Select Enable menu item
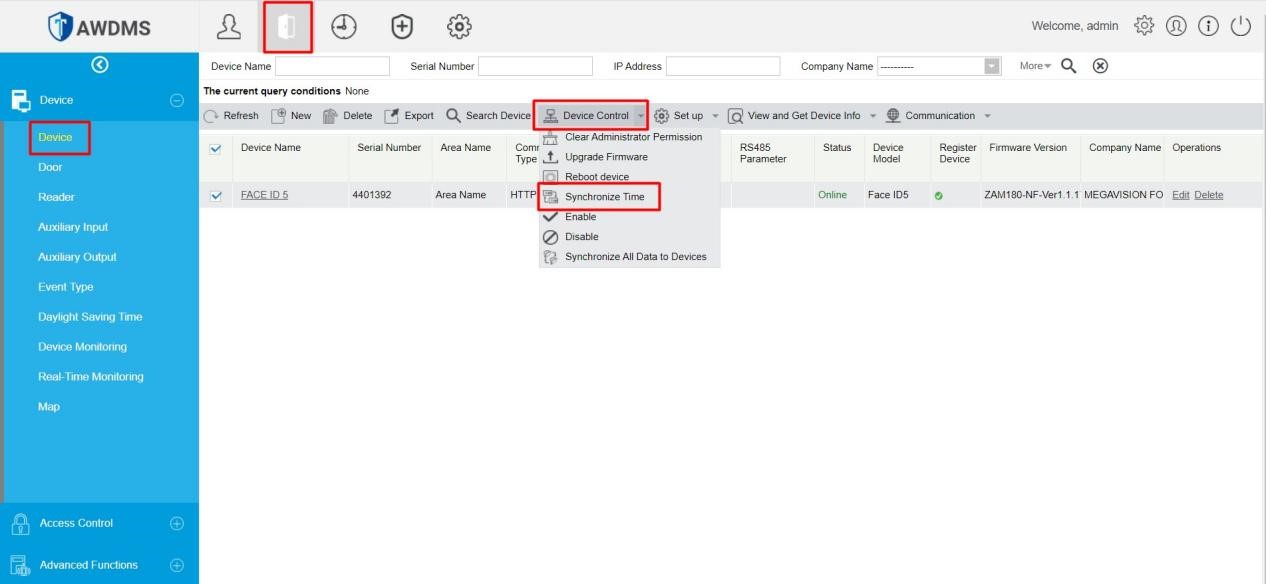The height and width of the screenshot is (584, 1266). click(x=629, y=217)
